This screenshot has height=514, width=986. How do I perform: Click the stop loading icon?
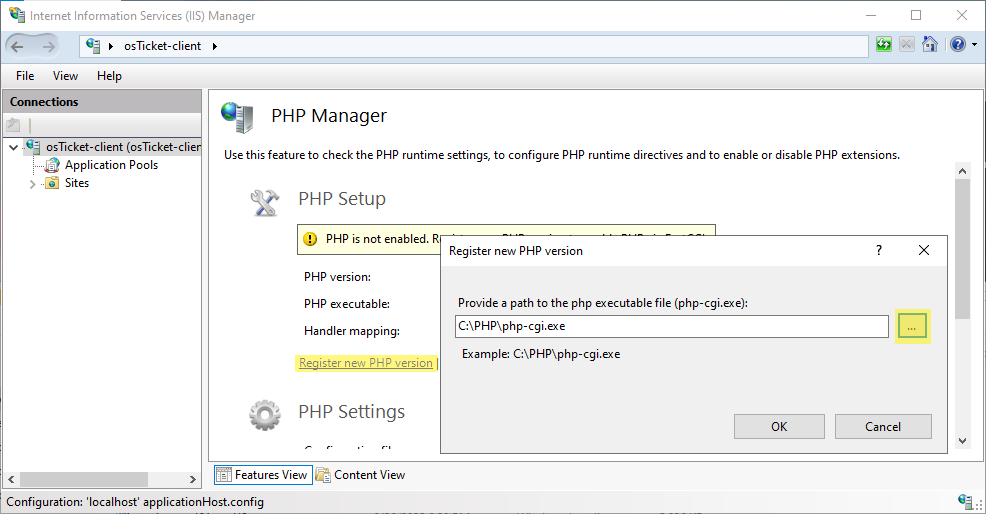pos(906,45)
